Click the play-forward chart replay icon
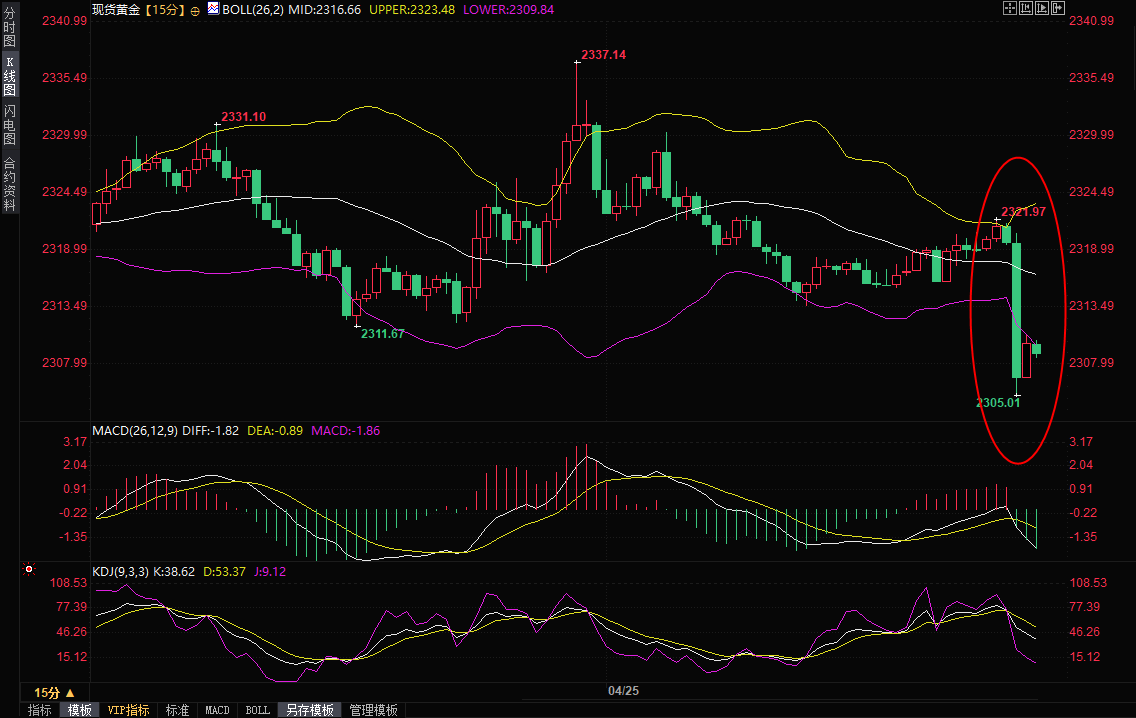This screenshot has height=718, width=1136. pyautogui.click(x=1042, y=8)
